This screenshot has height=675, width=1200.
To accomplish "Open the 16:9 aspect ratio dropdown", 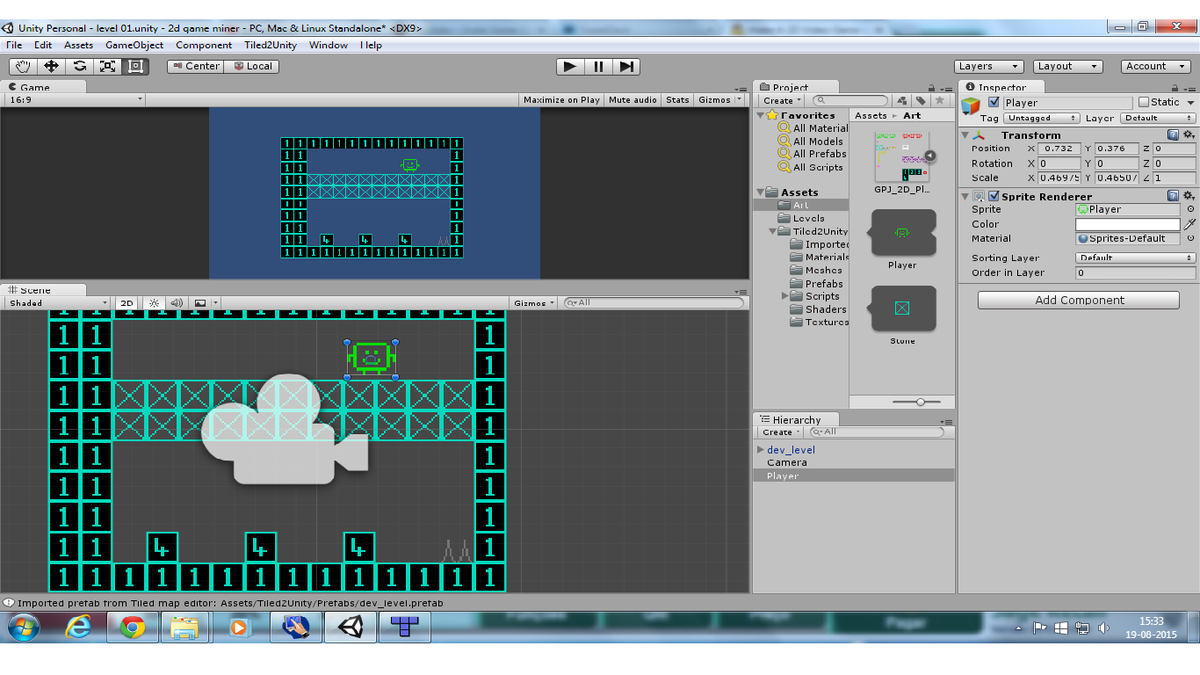I will coord(76,100).
